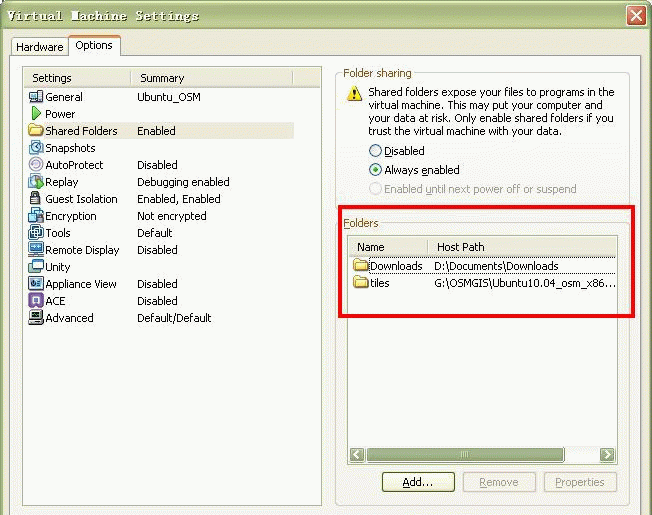Click the Remove button
This screenshot has width=652, height=515.
tap(499, 482)
